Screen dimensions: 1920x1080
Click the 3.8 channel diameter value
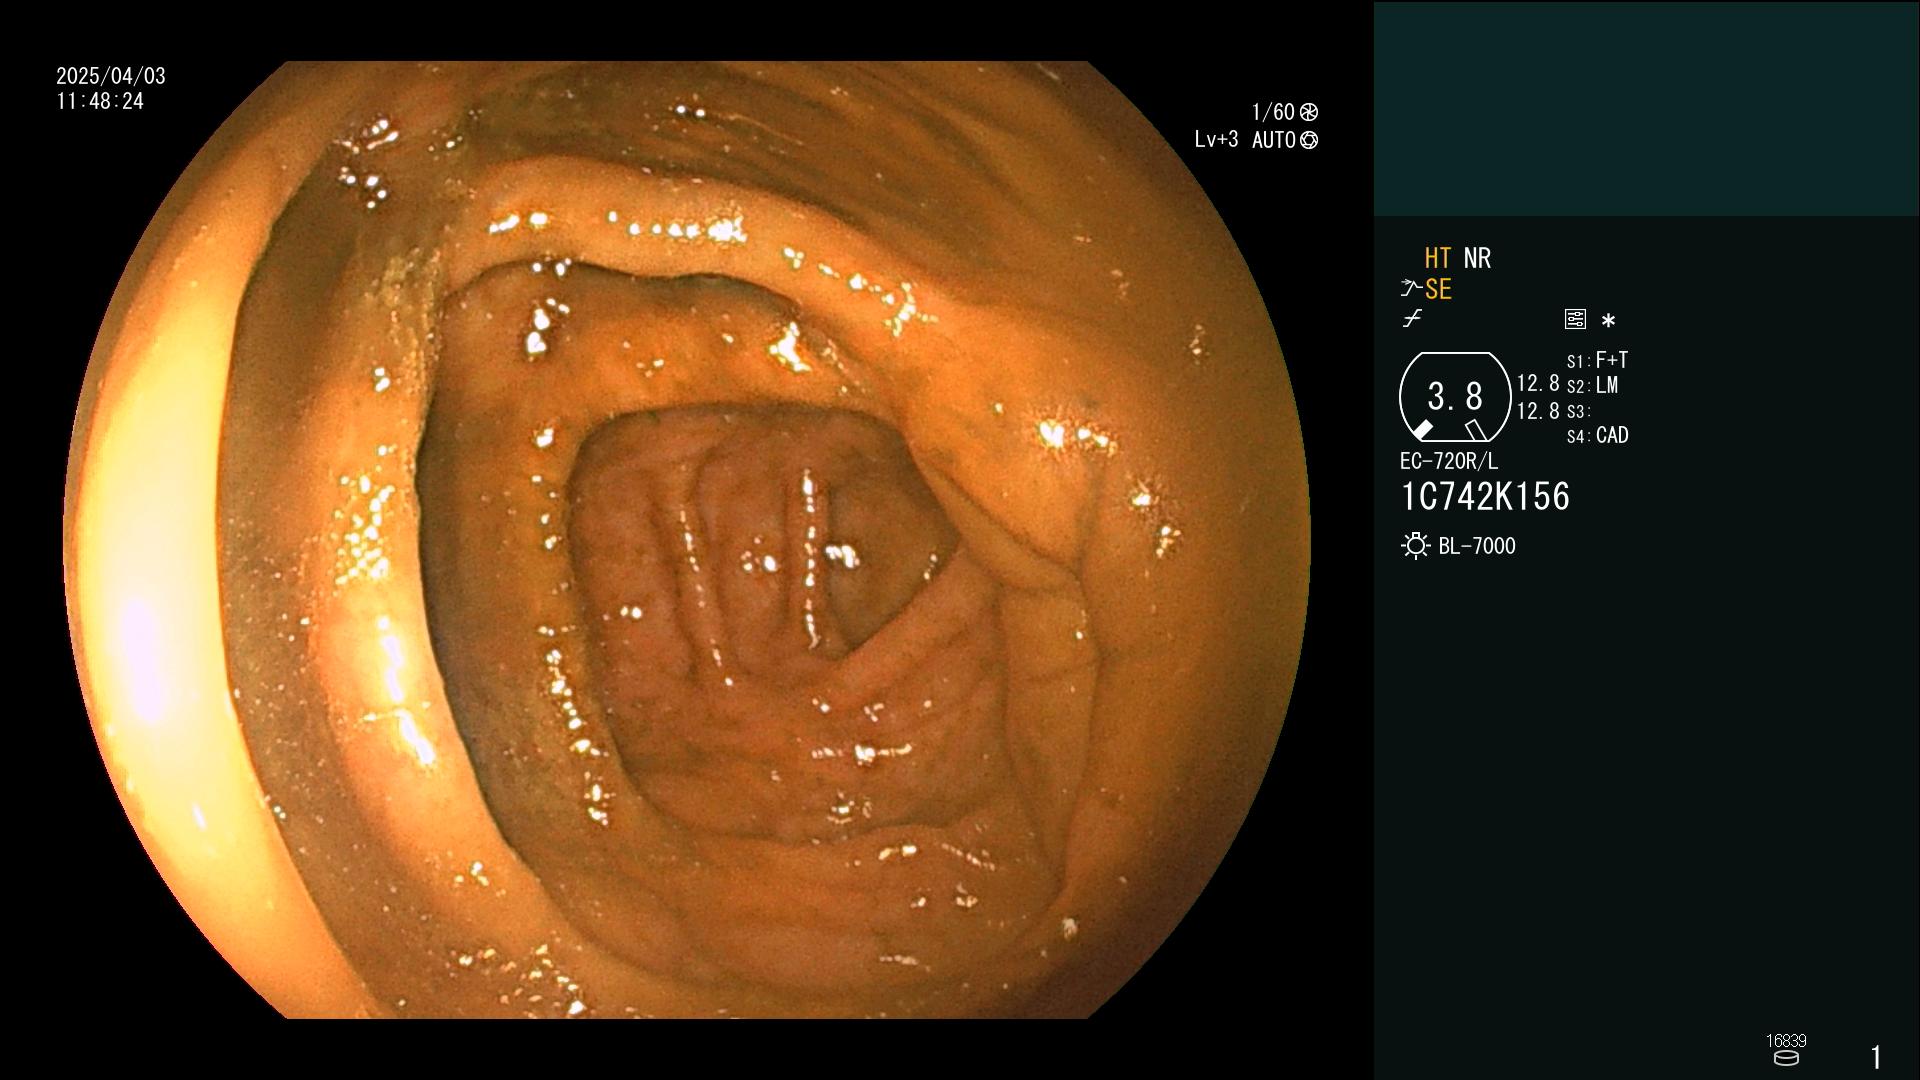[1455, 397]
